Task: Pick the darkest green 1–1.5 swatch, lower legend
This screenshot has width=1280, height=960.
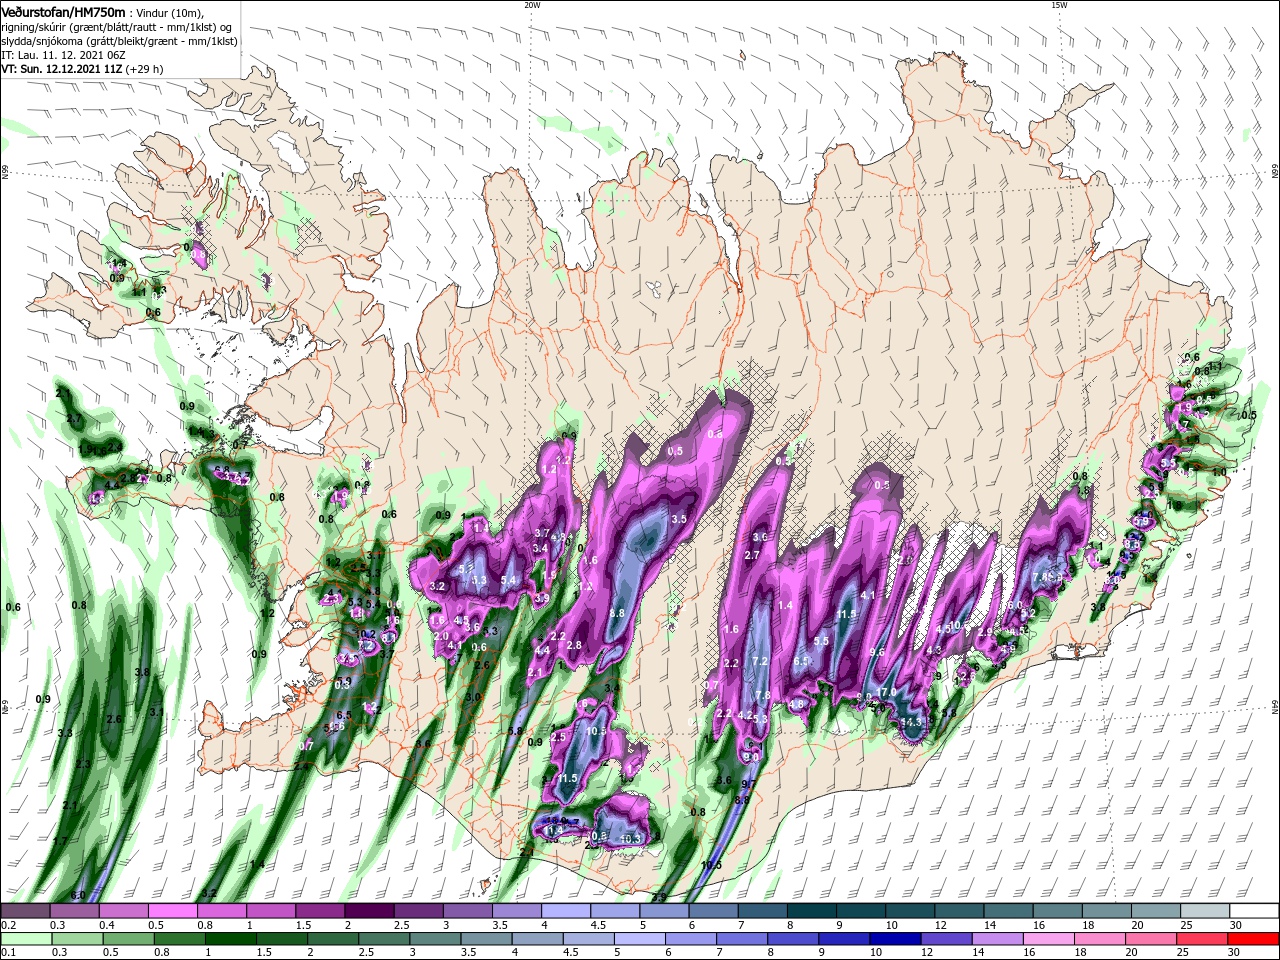Action: pos(231,939)
